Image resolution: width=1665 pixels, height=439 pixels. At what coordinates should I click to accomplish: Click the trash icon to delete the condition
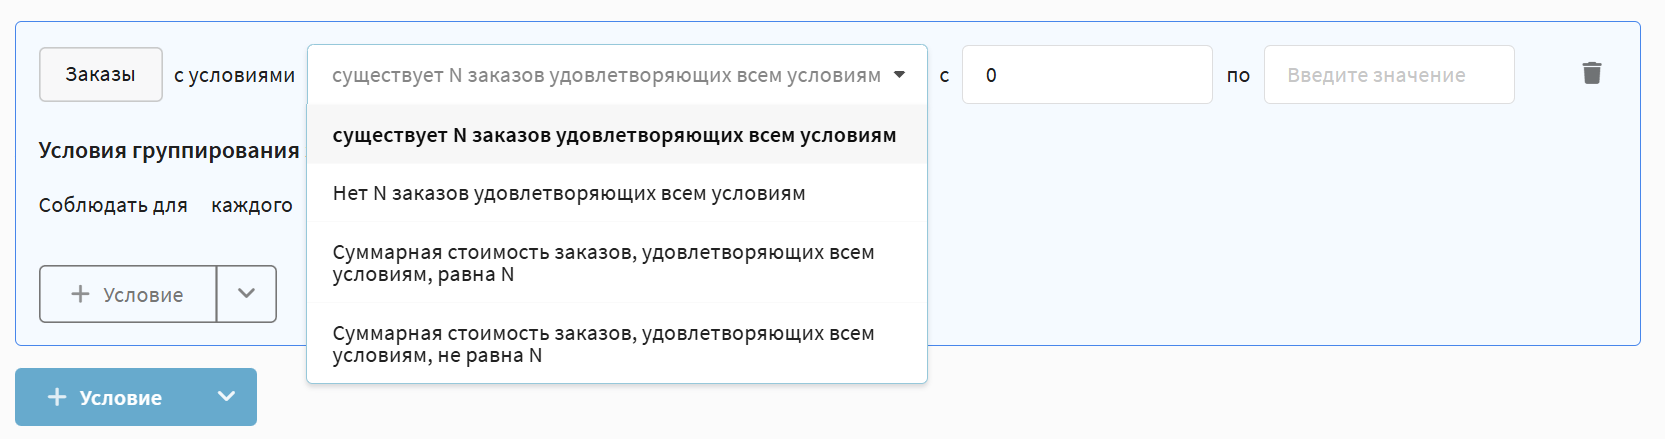(1592, 73)
